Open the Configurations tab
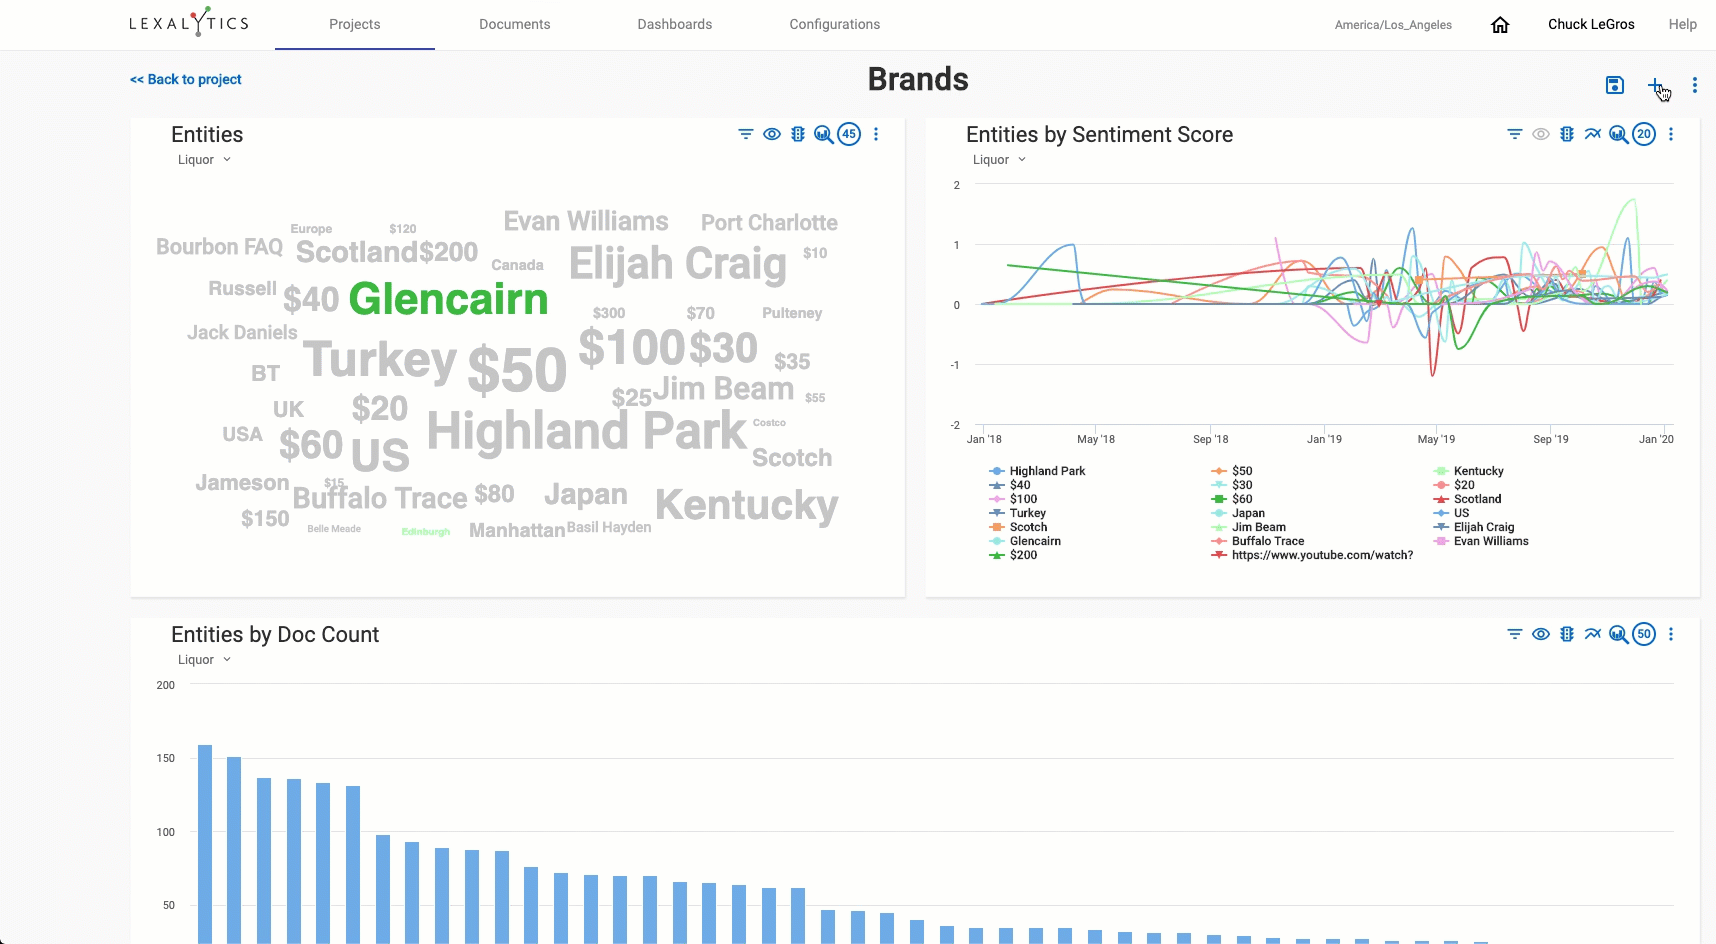The height and width of the screenshot is (944, 1716). 835,24
